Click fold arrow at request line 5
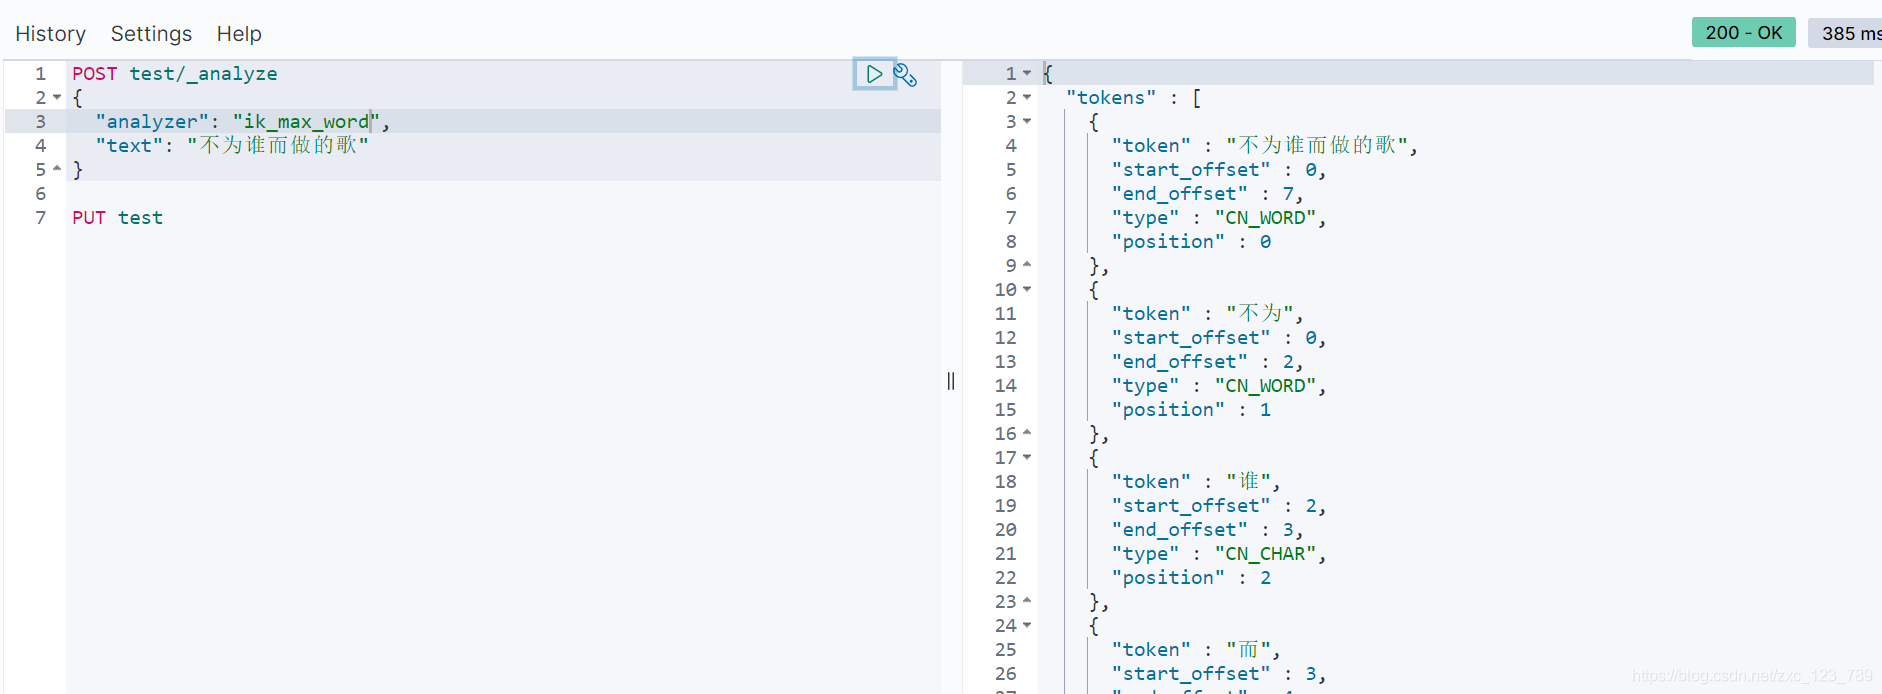The width and height of the screenshot is (1882, 694). click(57, 169)
